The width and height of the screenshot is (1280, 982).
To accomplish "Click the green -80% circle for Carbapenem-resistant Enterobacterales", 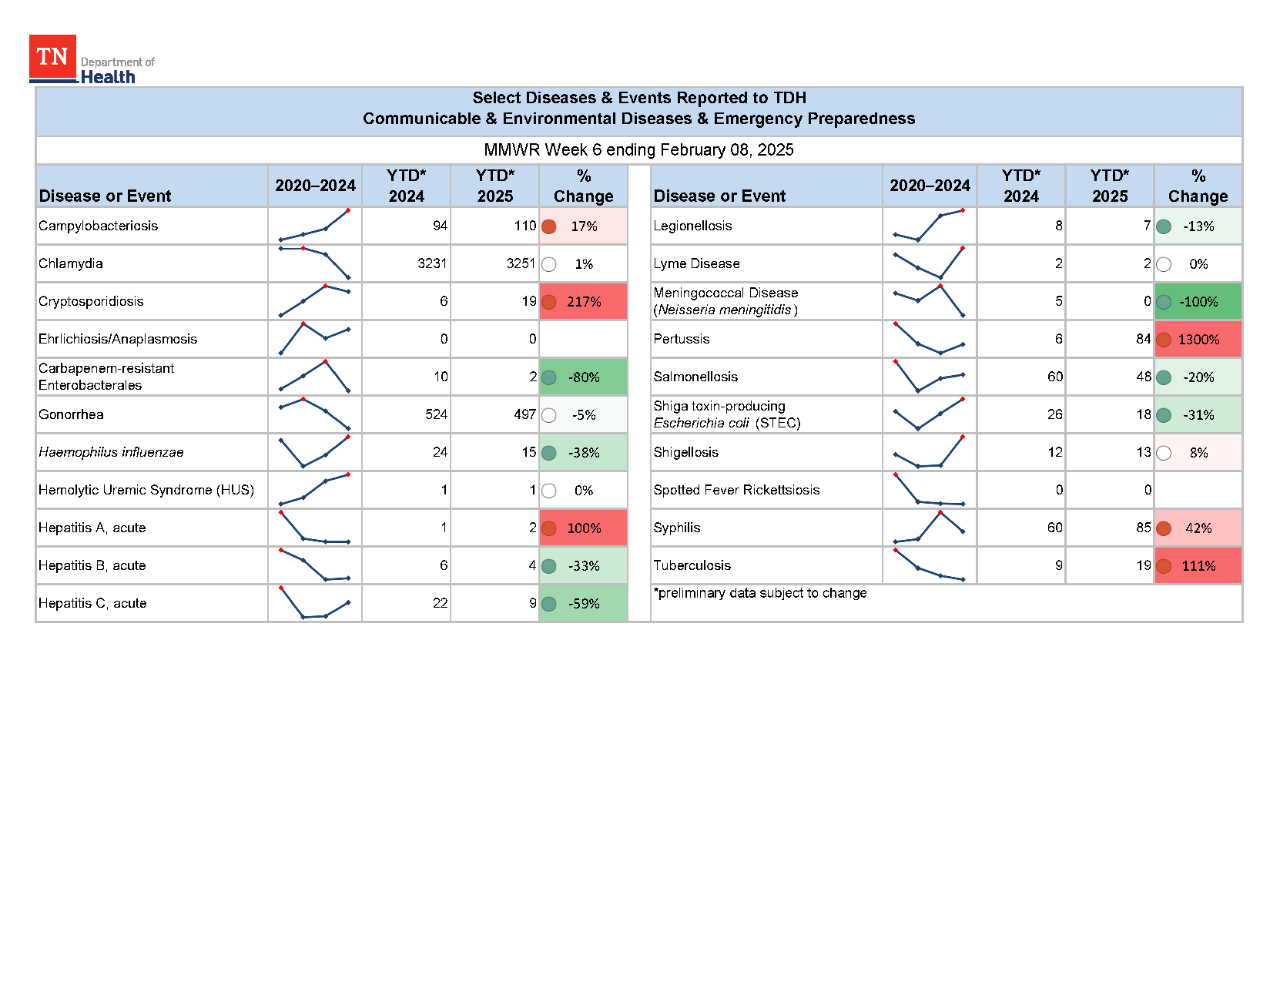I will coord(549,377).
